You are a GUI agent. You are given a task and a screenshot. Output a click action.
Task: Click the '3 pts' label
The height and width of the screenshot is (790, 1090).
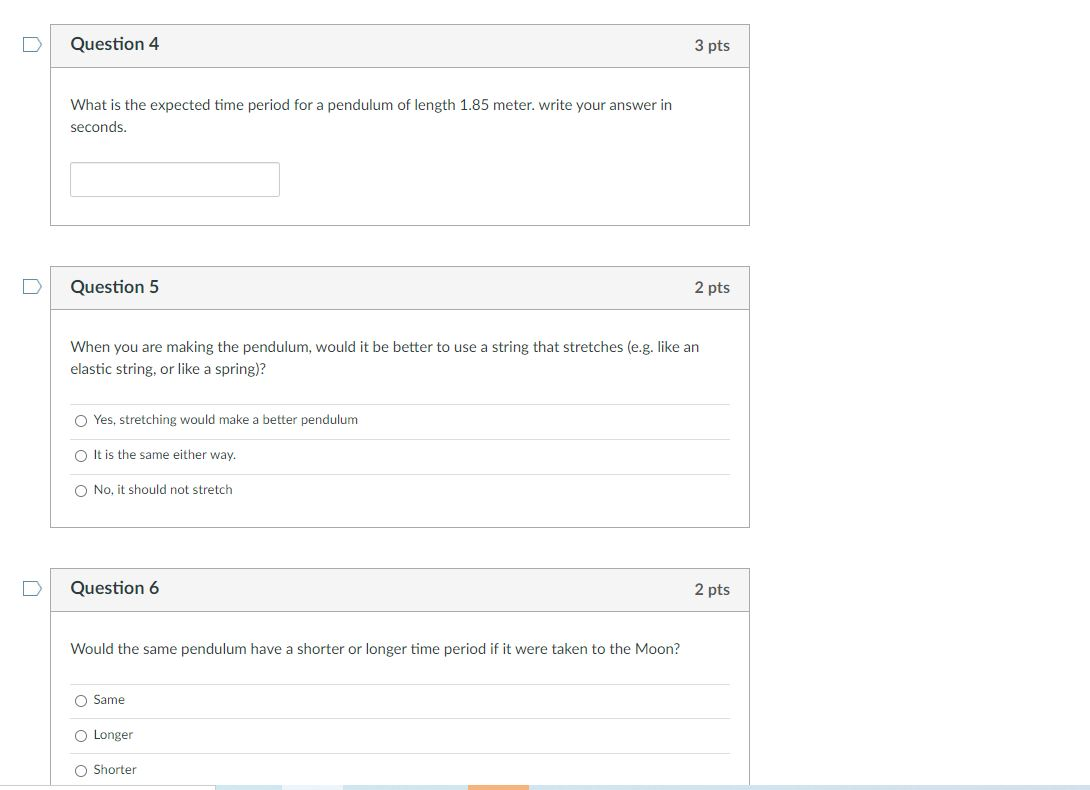(x=712, y=45)
